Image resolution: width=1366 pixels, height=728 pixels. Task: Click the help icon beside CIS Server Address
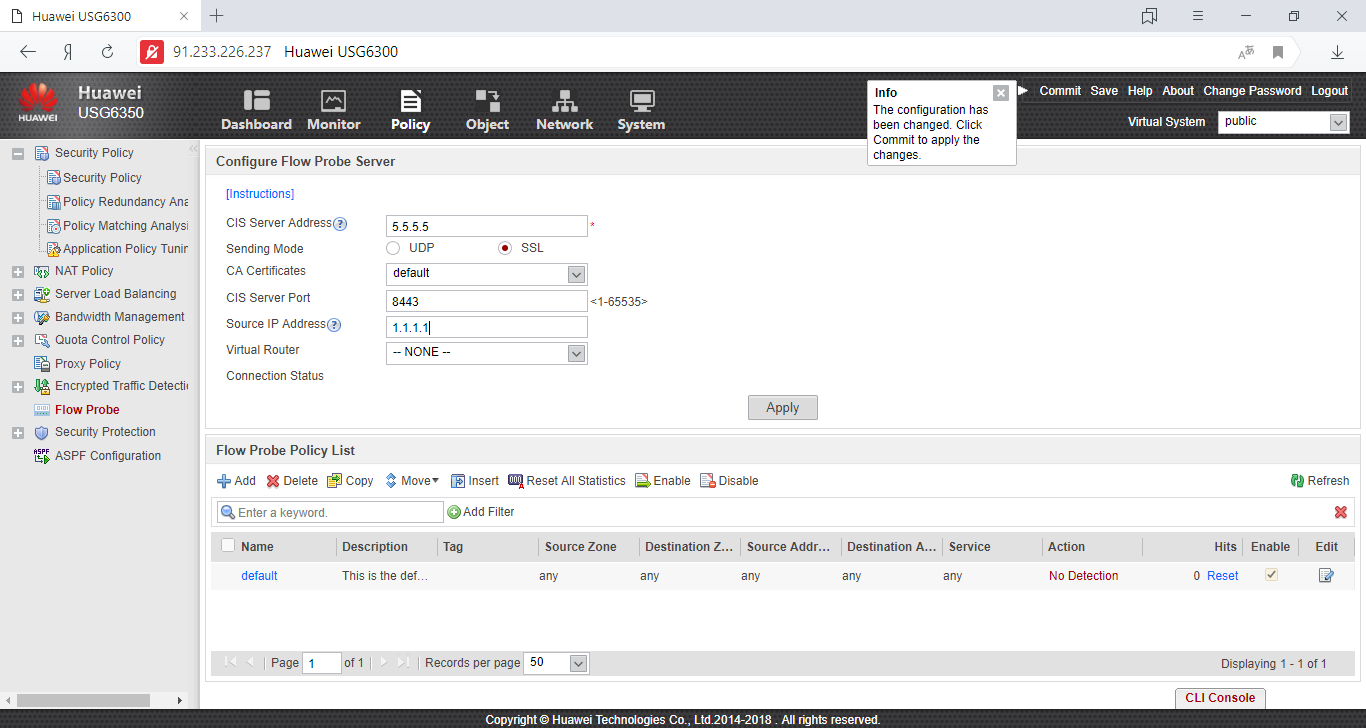(x=340, y=224)
